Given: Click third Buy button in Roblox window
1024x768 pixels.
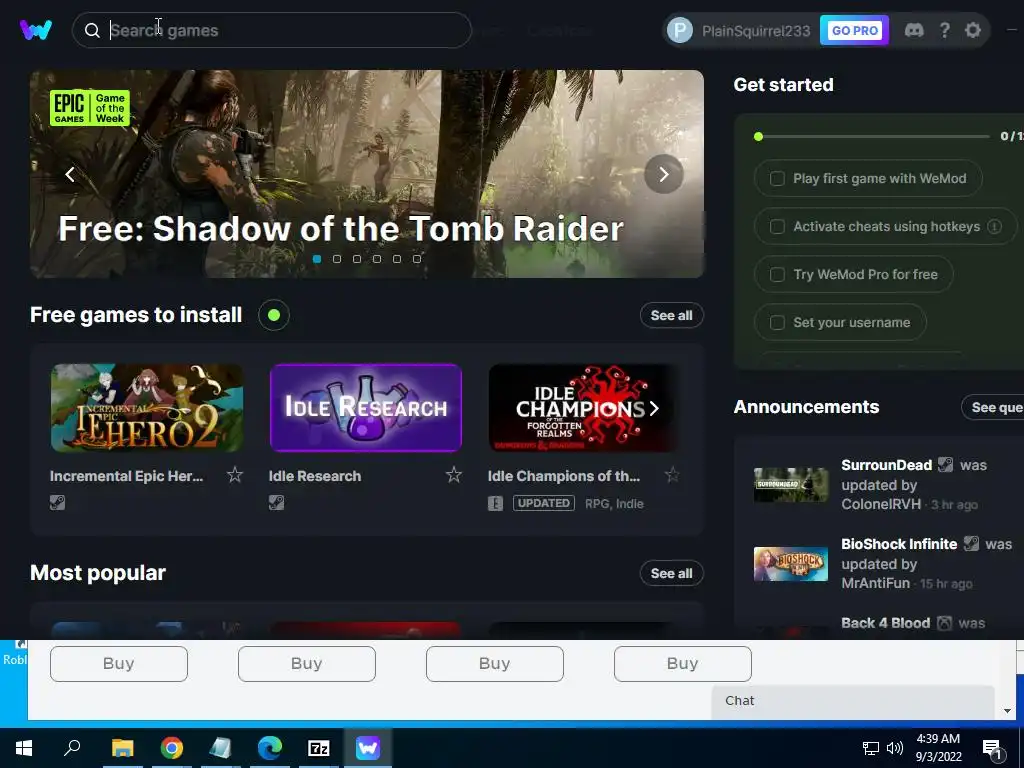Looking at the screenshot, I should coord(494,664).
